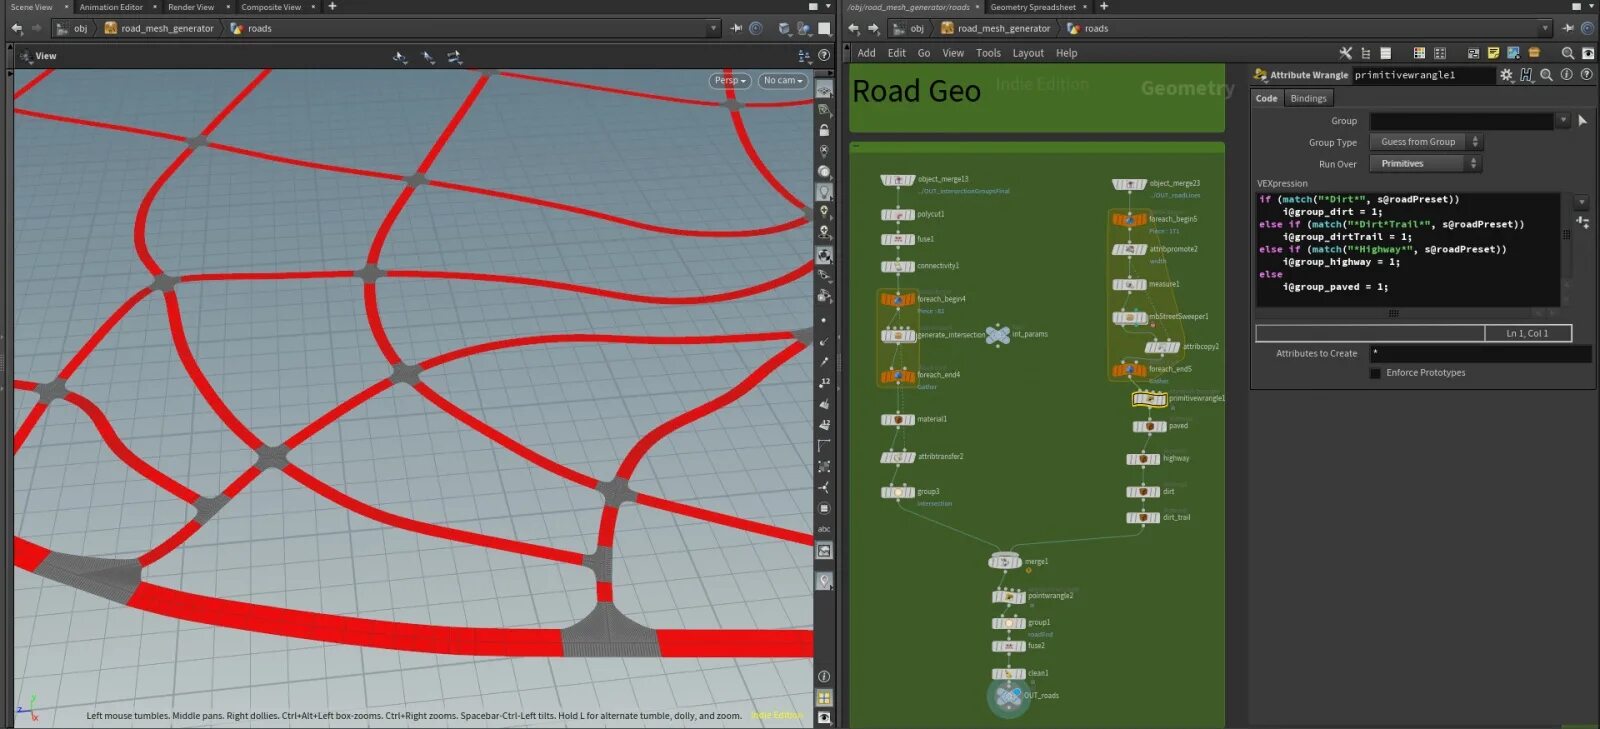Click the info icon at the viewport bottom right
Image resolution: width=1600 pixels, height=729 pixels.
coord(824,677)
